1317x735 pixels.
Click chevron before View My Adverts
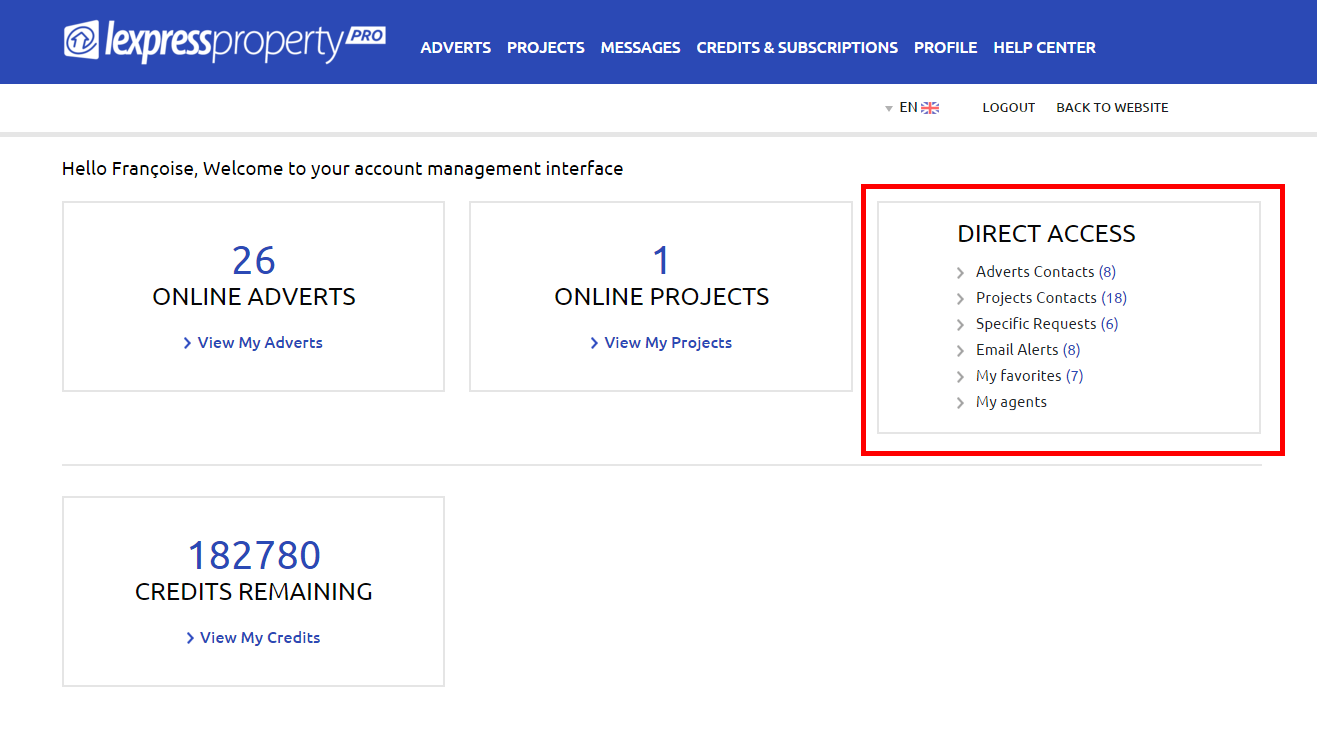[187, 343]
